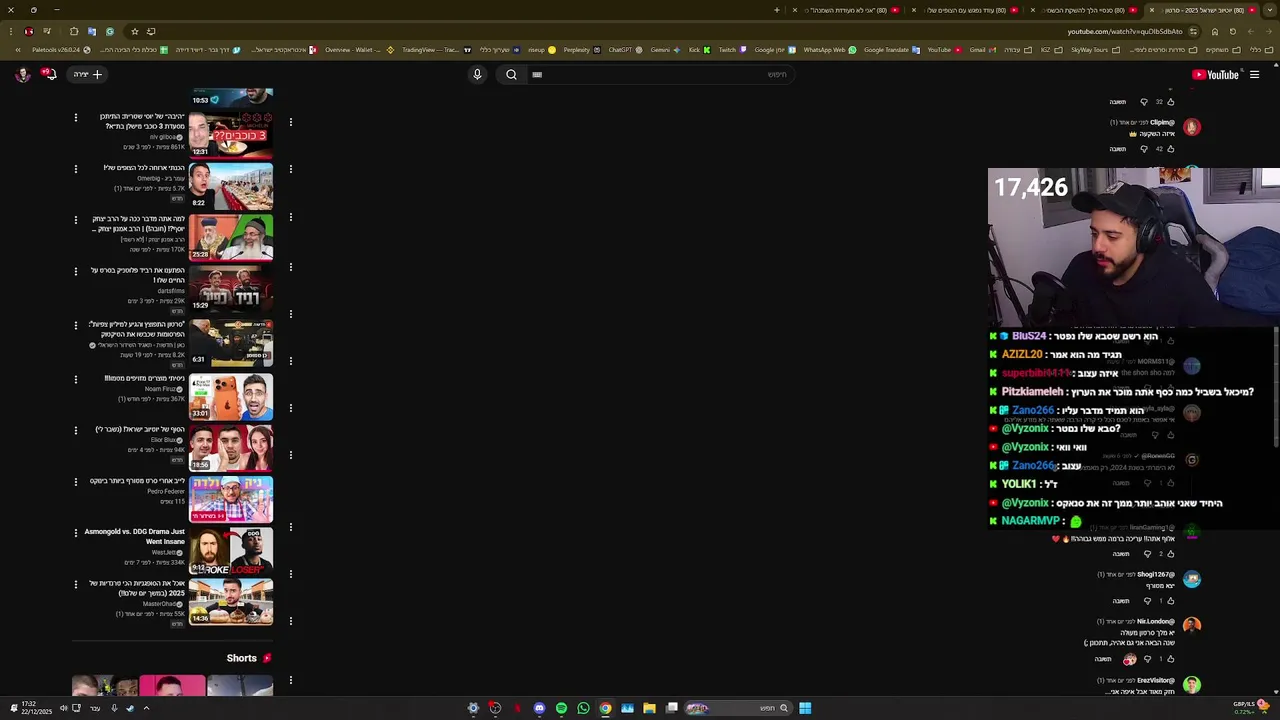Expand the system tray hidden icons chevron

pyautogui.click(x=146, y=708)
